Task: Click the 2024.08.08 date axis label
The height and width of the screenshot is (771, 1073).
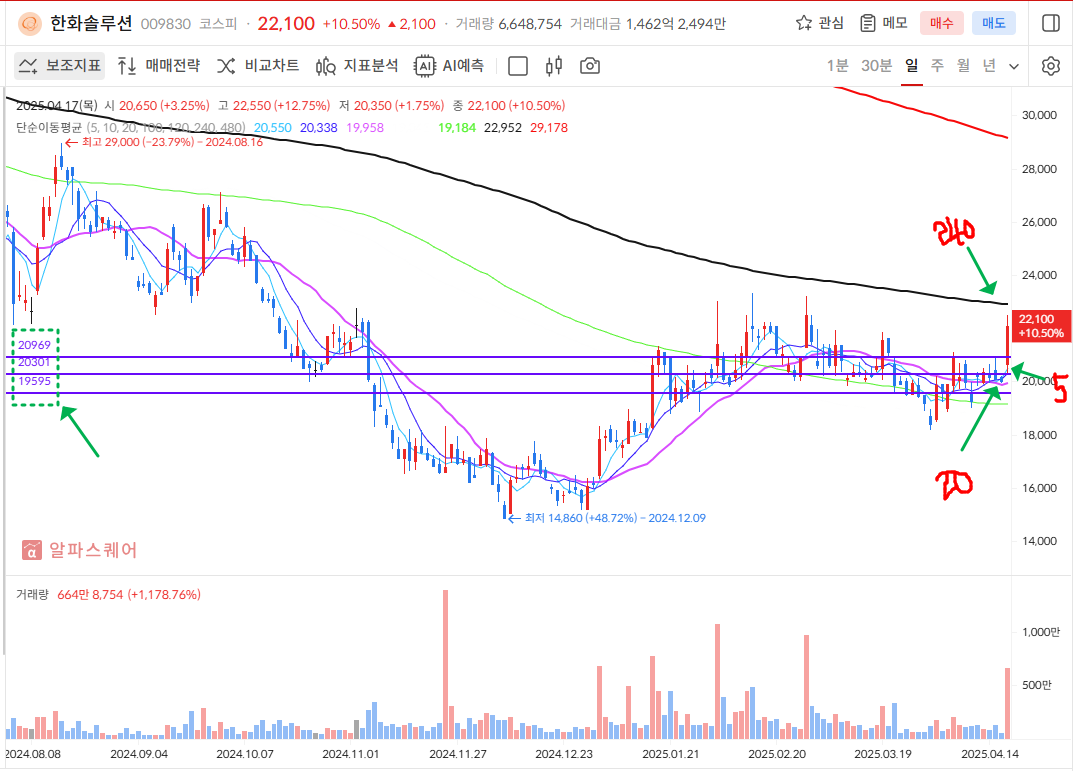Action: 32,754
